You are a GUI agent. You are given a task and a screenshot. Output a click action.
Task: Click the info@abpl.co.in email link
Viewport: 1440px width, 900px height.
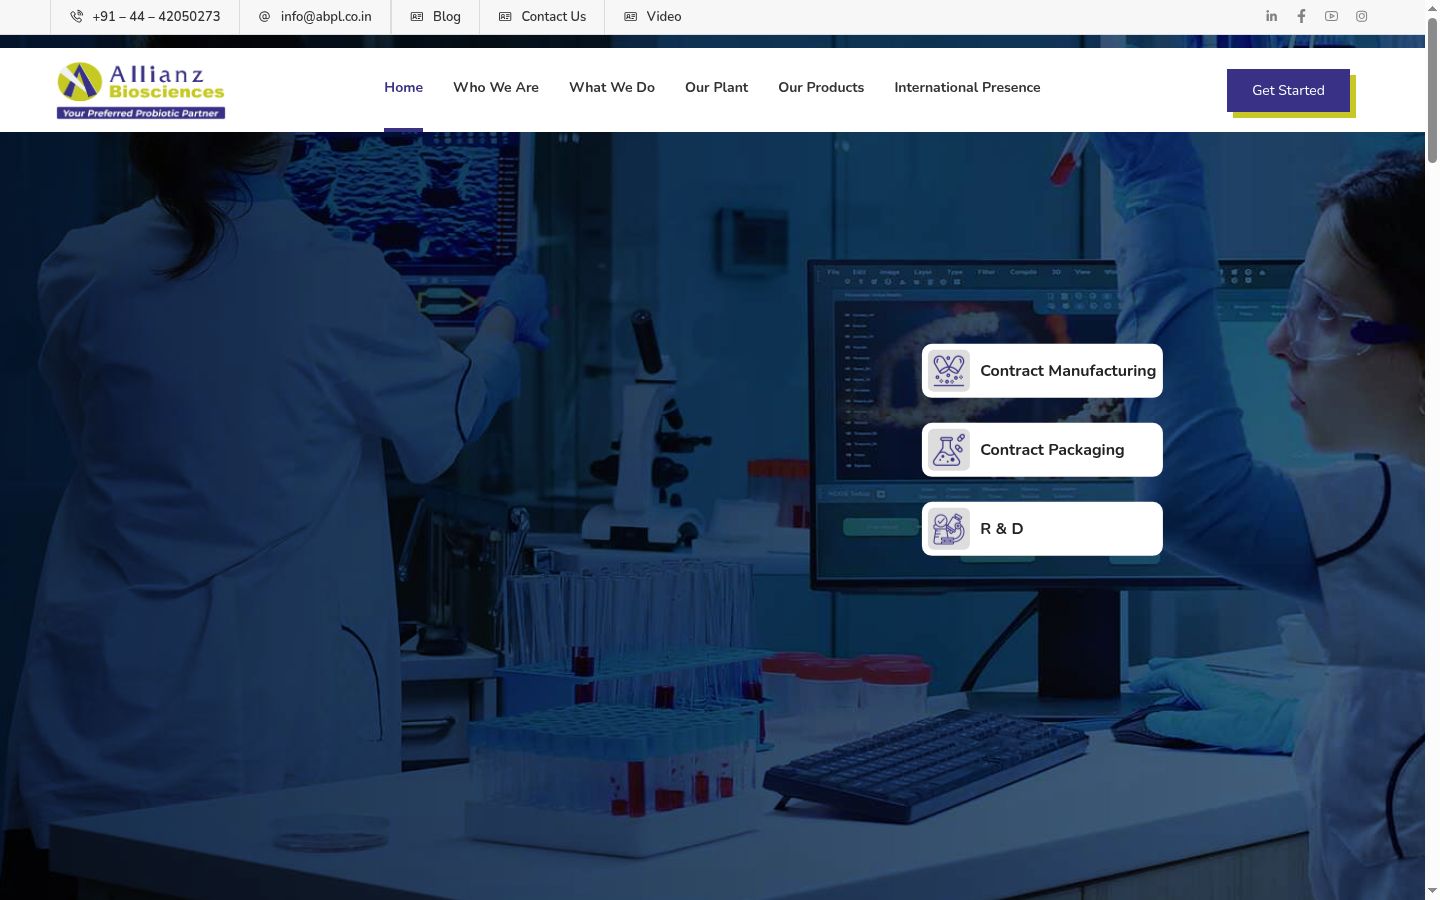(326, 16)
